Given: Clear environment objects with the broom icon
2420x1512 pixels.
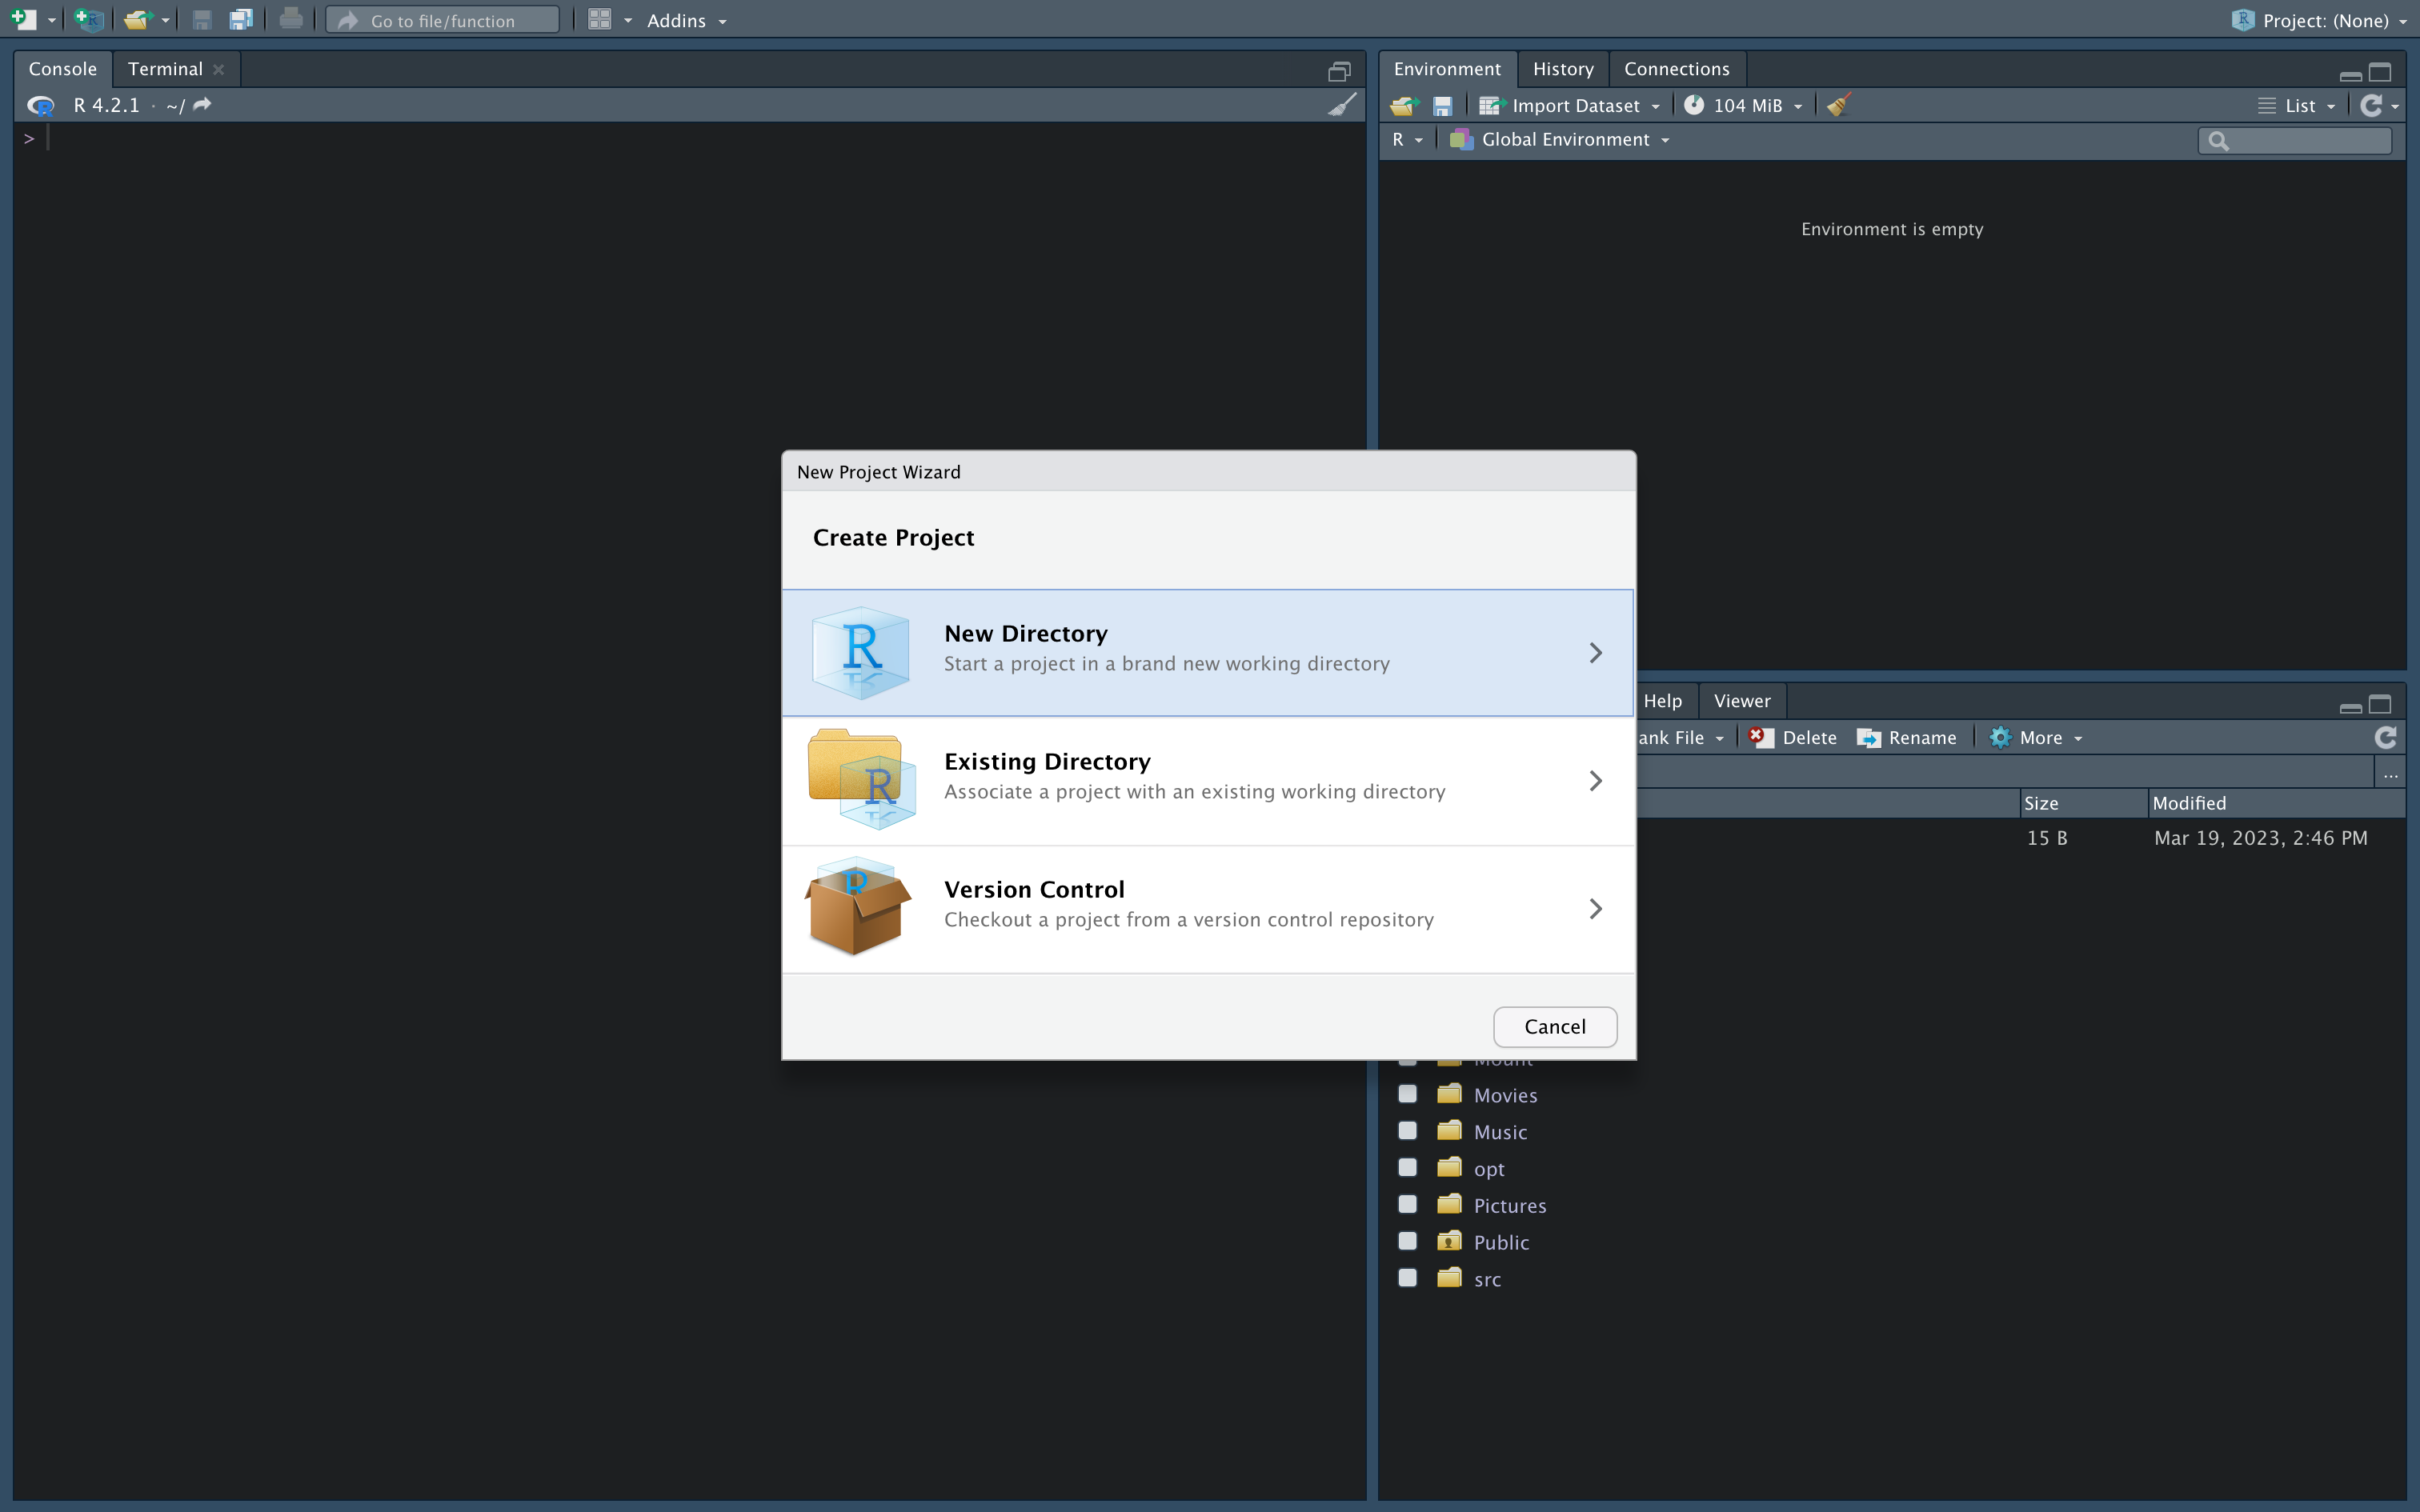Looking at the screenshot, I should (1838, 105).
